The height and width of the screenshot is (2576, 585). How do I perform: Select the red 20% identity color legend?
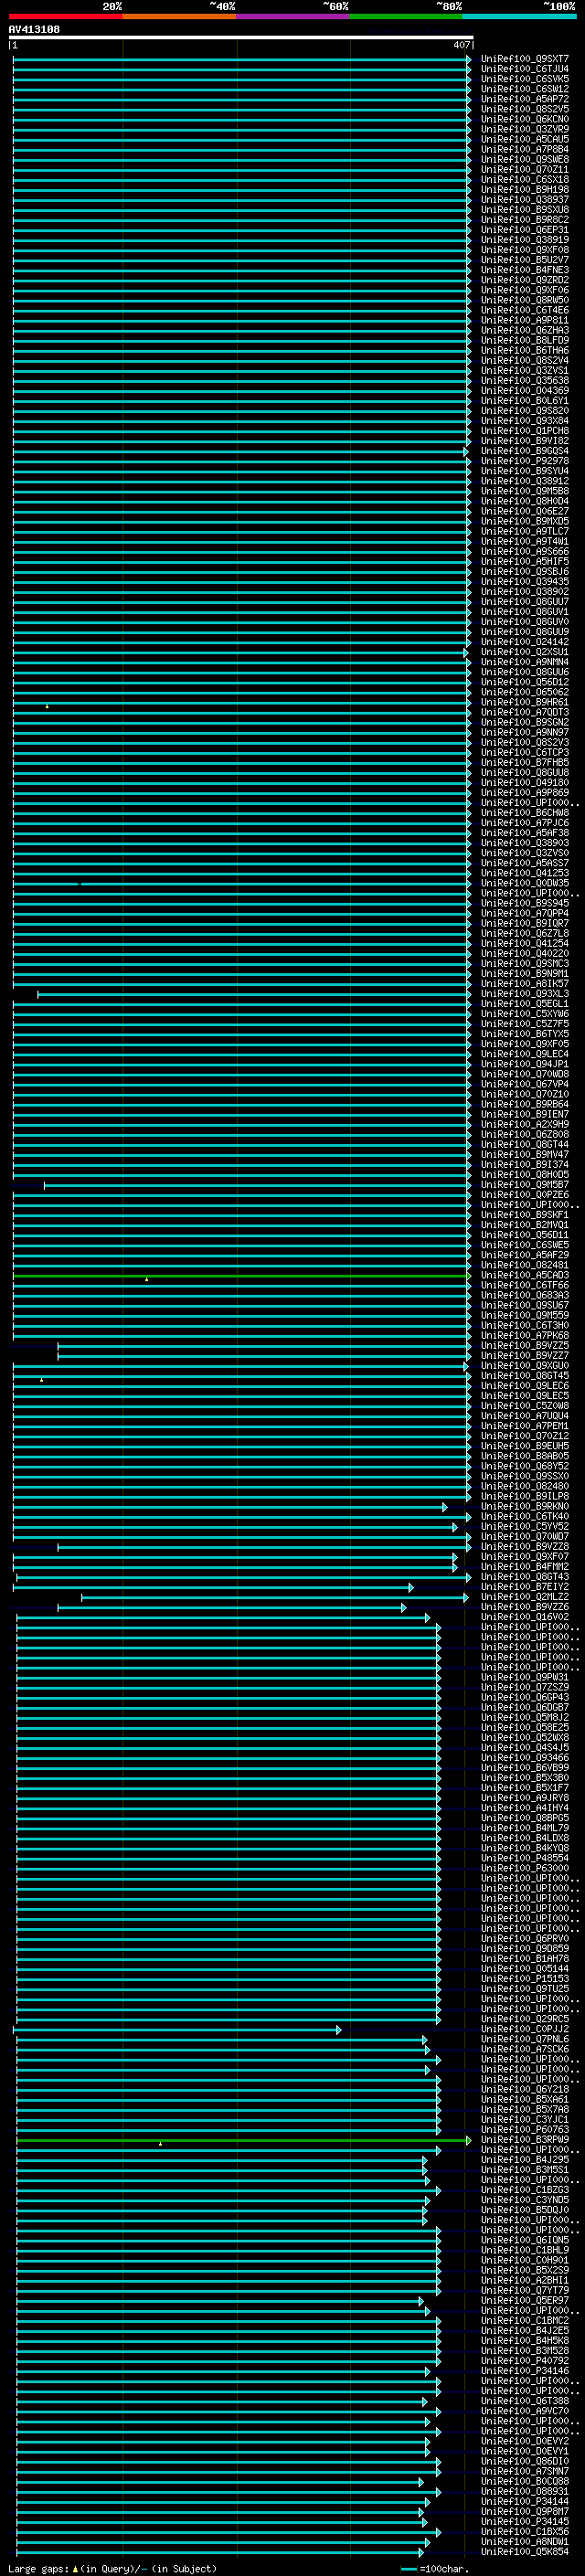[x=65, y=16]
